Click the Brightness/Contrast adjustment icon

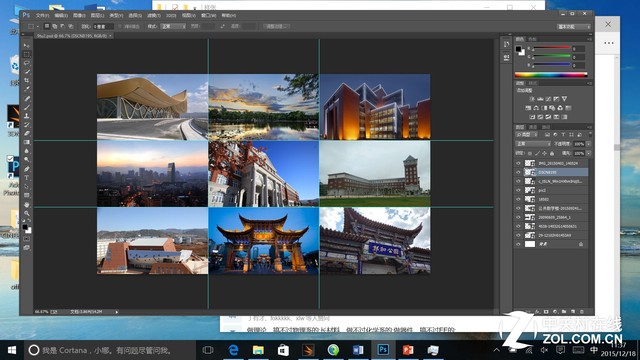(x=532, y=99)
